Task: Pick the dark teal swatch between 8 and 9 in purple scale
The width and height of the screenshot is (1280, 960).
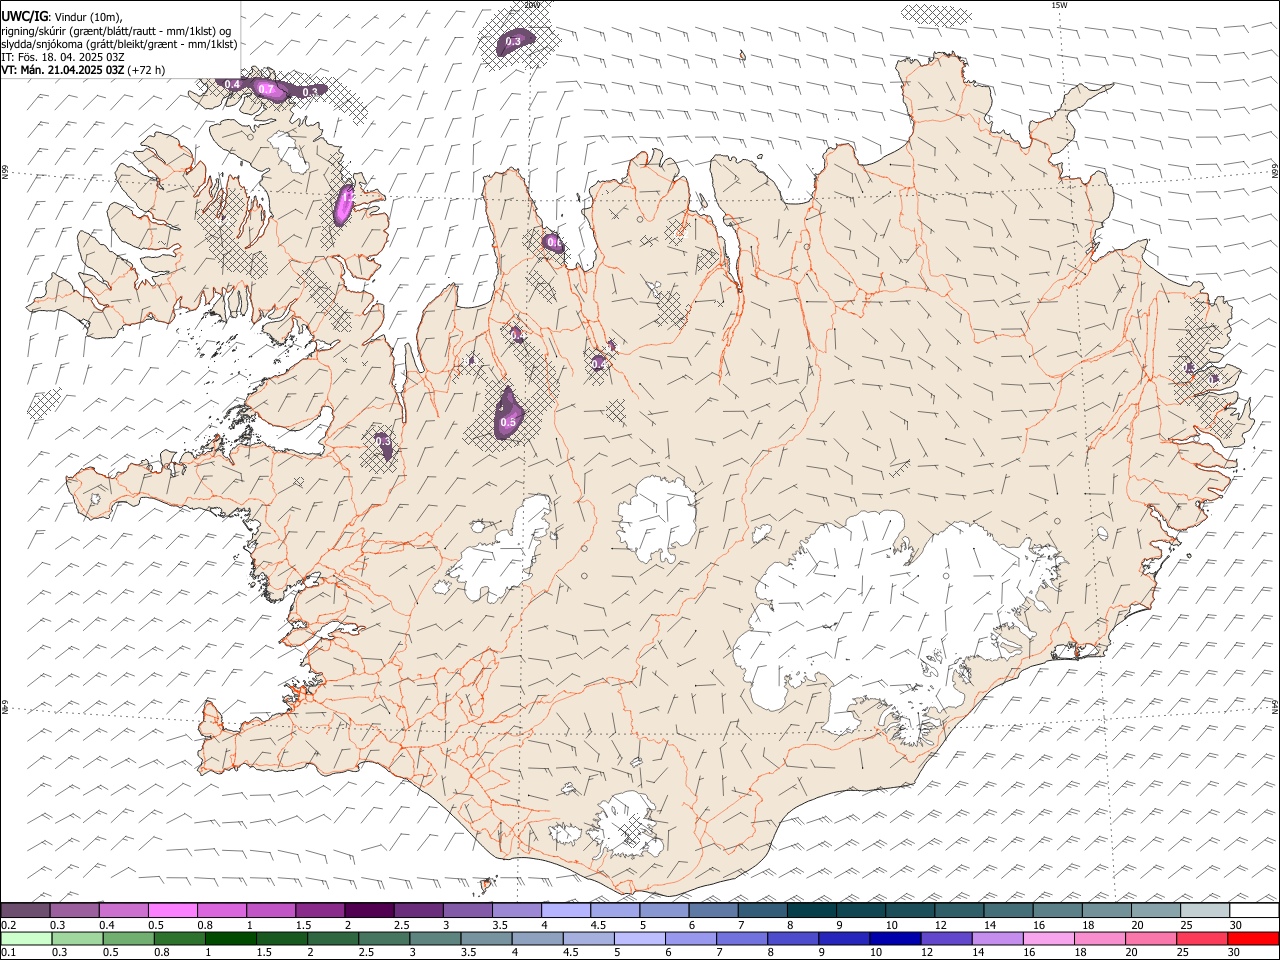Action: [812, 911]
